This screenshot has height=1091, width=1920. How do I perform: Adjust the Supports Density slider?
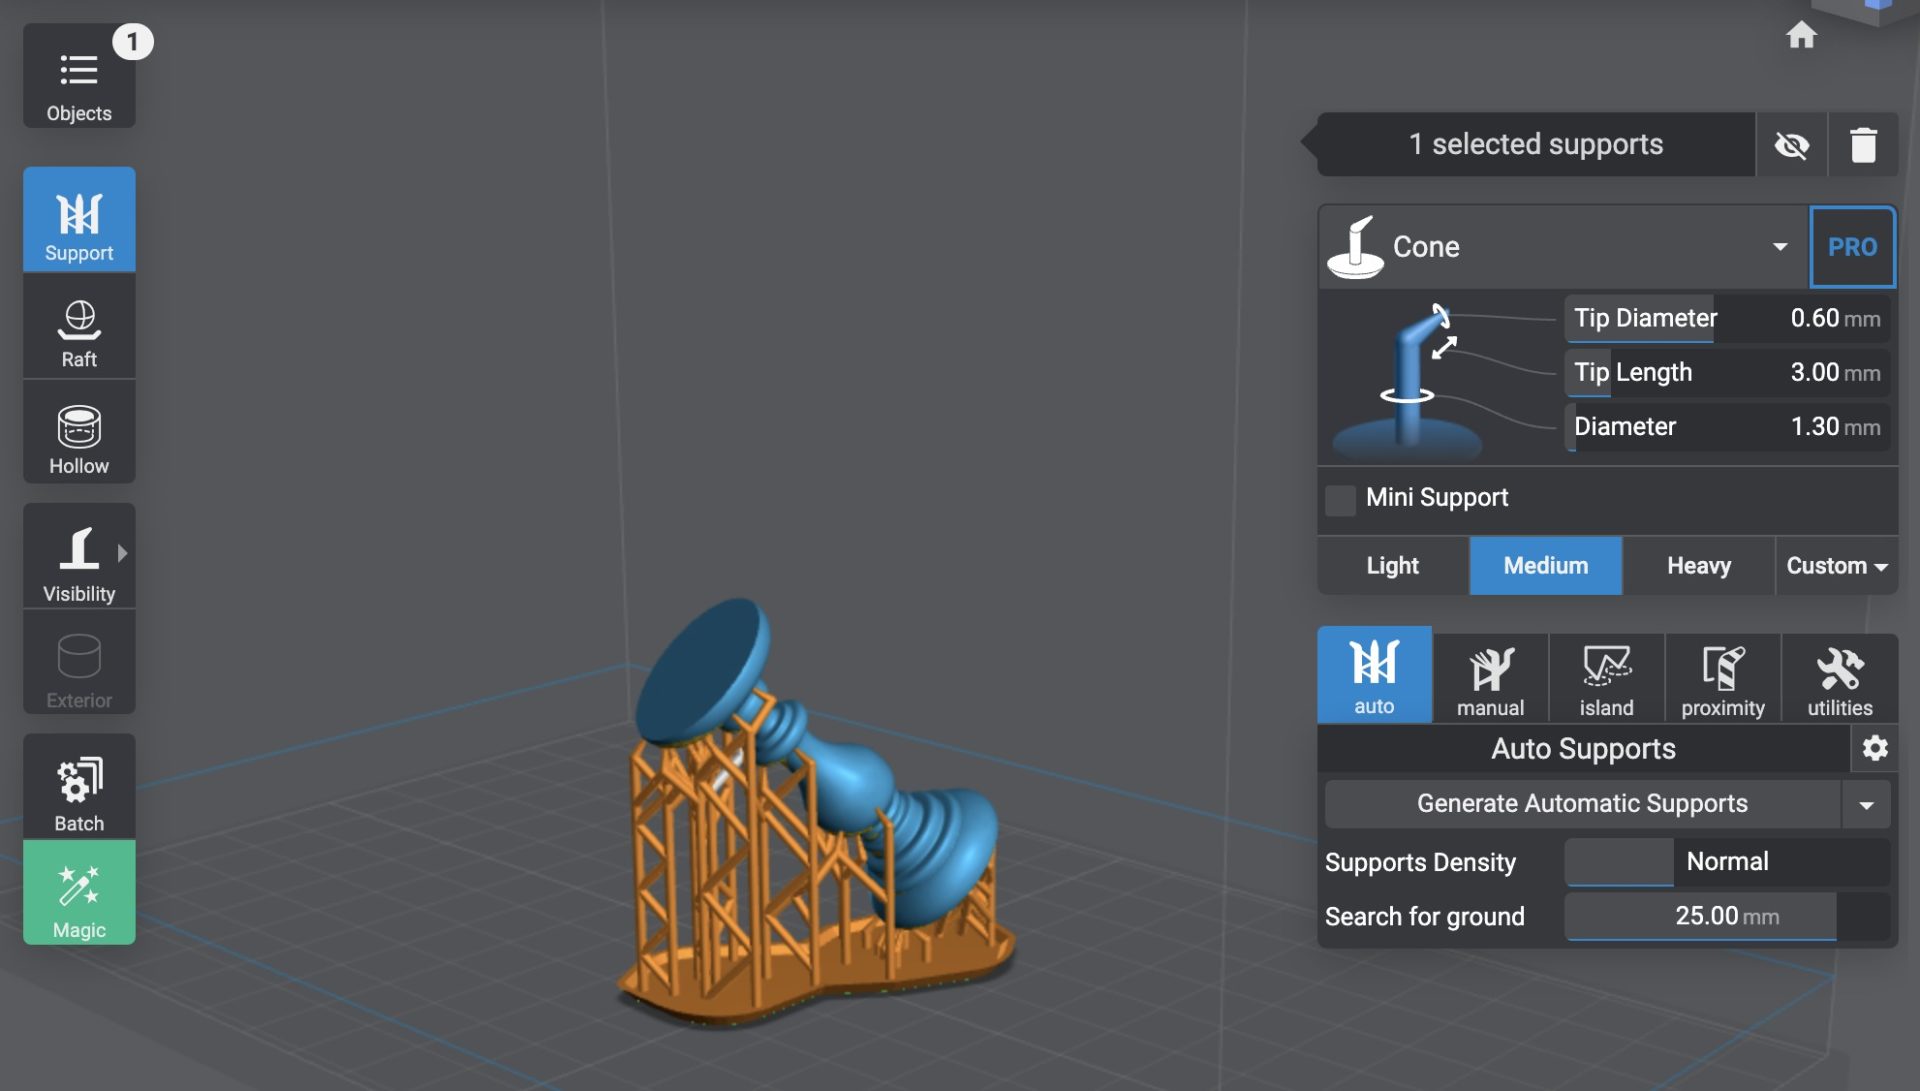pos(1727,862)
